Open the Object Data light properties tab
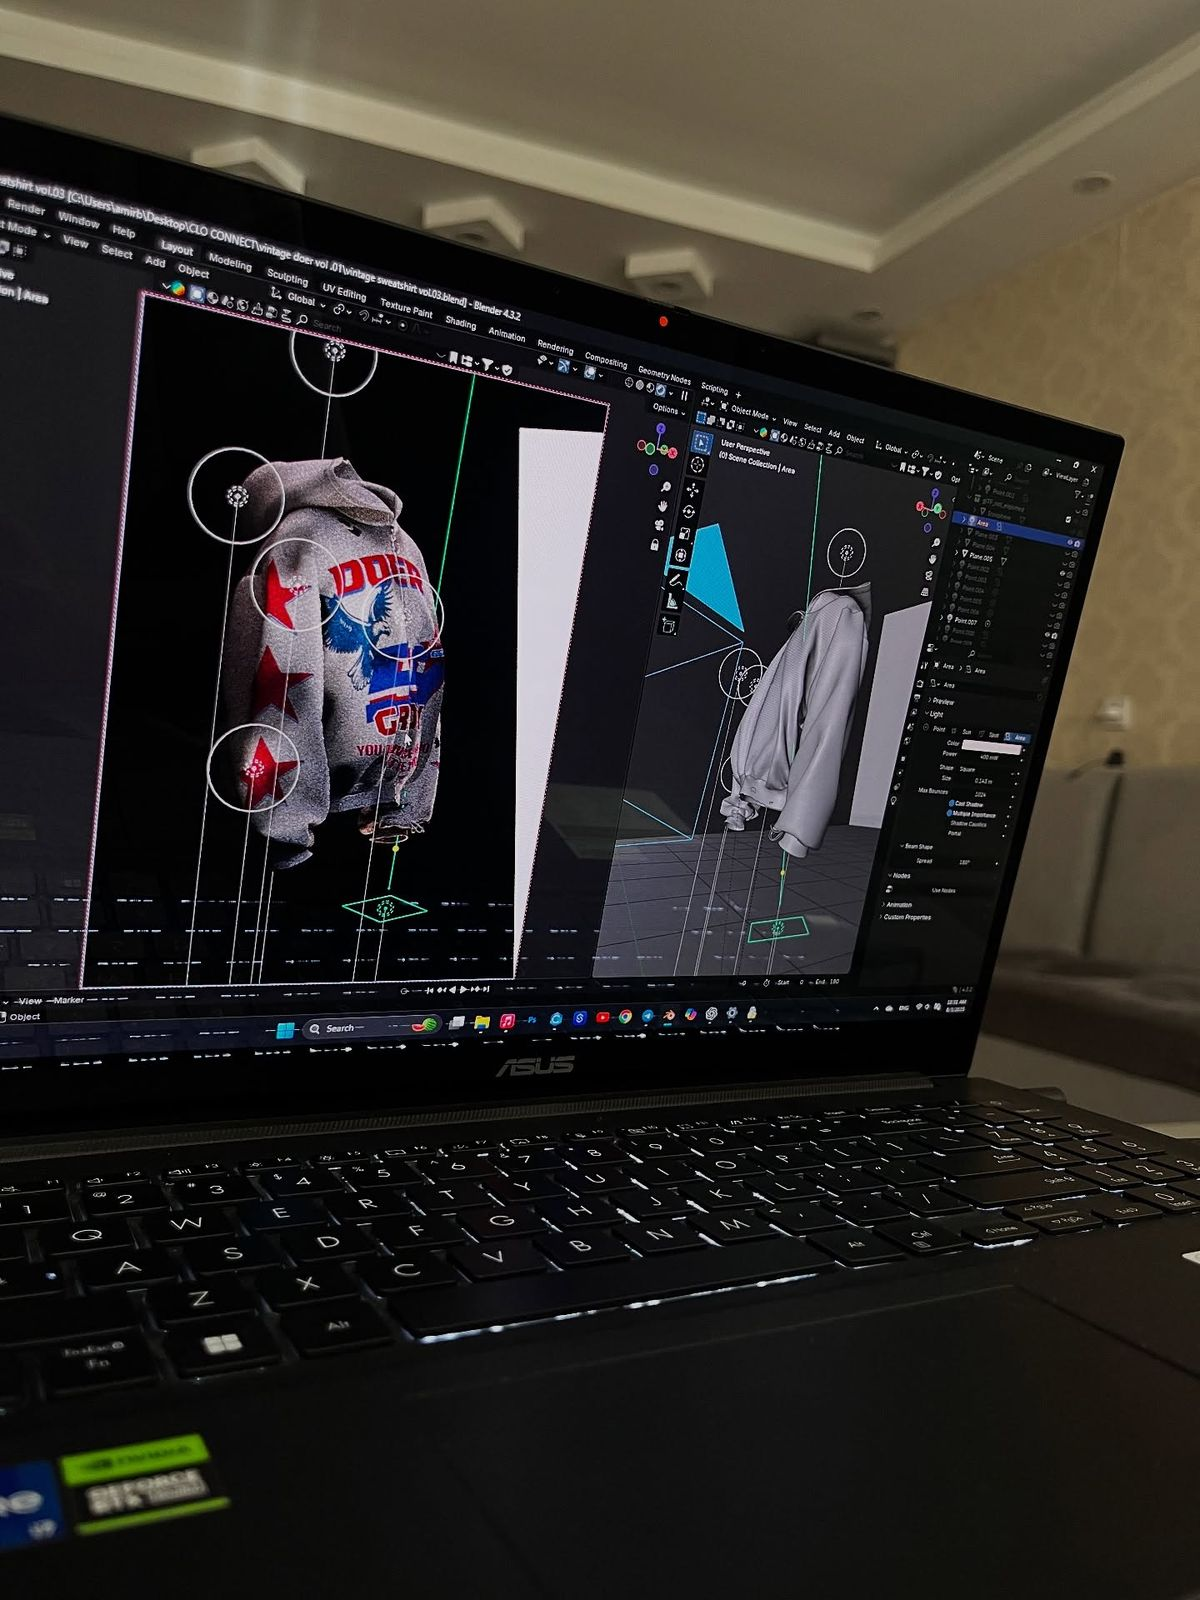The height and width of the screenshot is (1600, 1200). [894, 801]
